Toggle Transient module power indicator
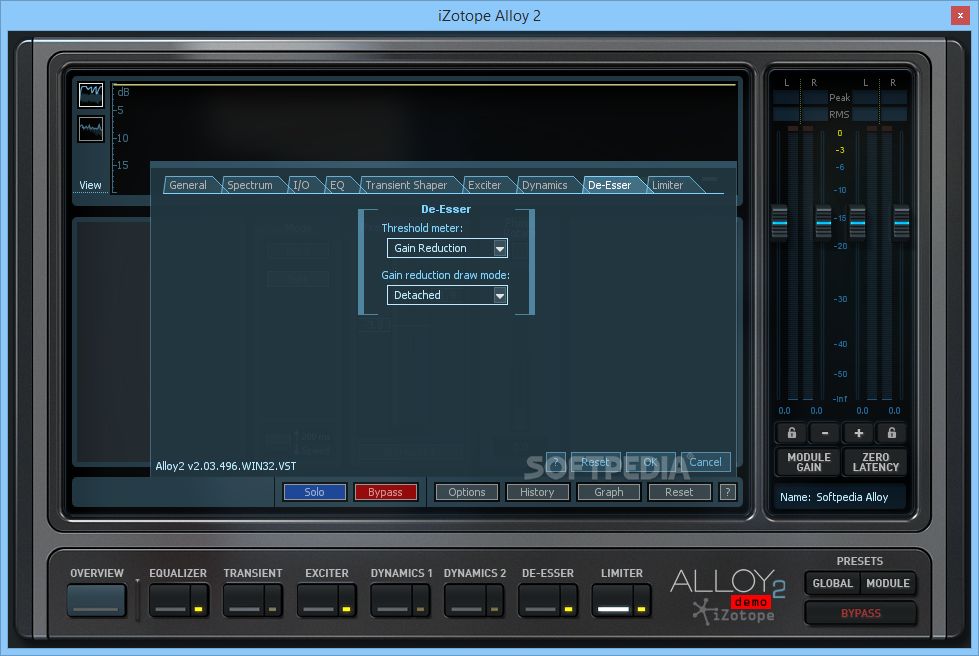Image resolution: width=979 pixels, height=656 pixels. tap(272, 608)
